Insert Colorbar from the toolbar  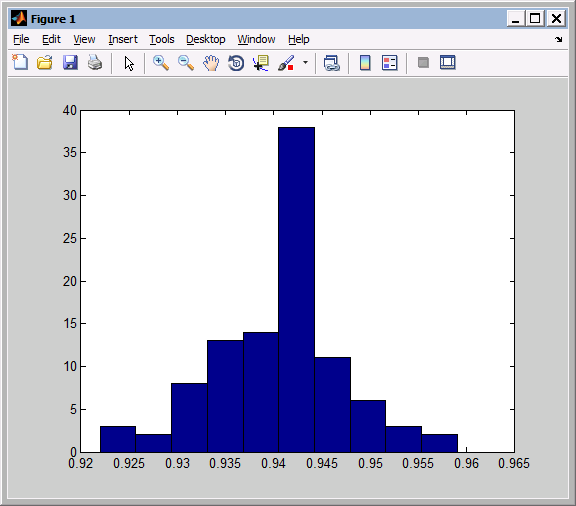[x=365, y=63]
